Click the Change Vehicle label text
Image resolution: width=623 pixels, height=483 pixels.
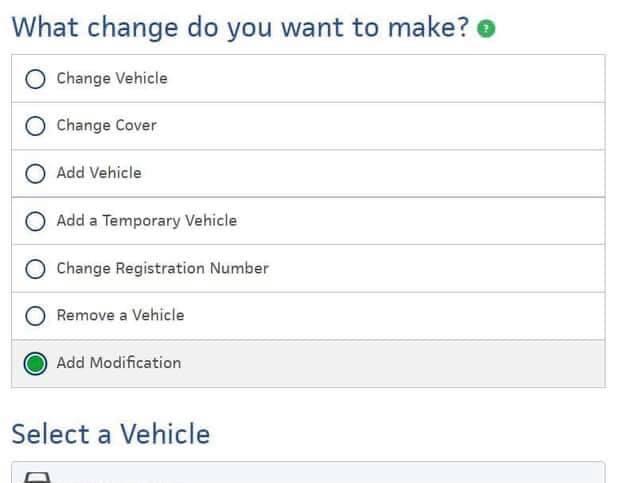click(111, 78)
